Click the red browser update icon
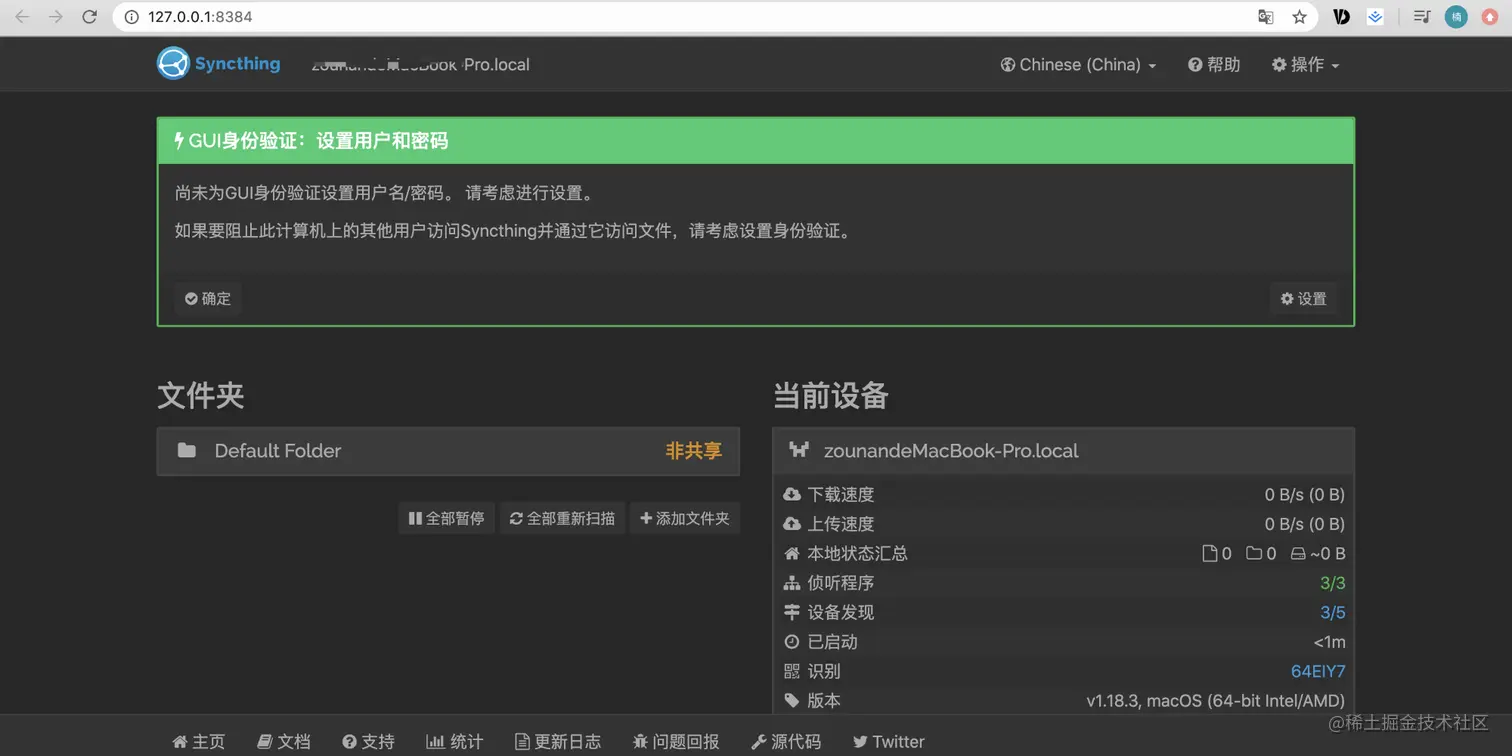Screen dimensions: 1512x756 coord(1490,17)
